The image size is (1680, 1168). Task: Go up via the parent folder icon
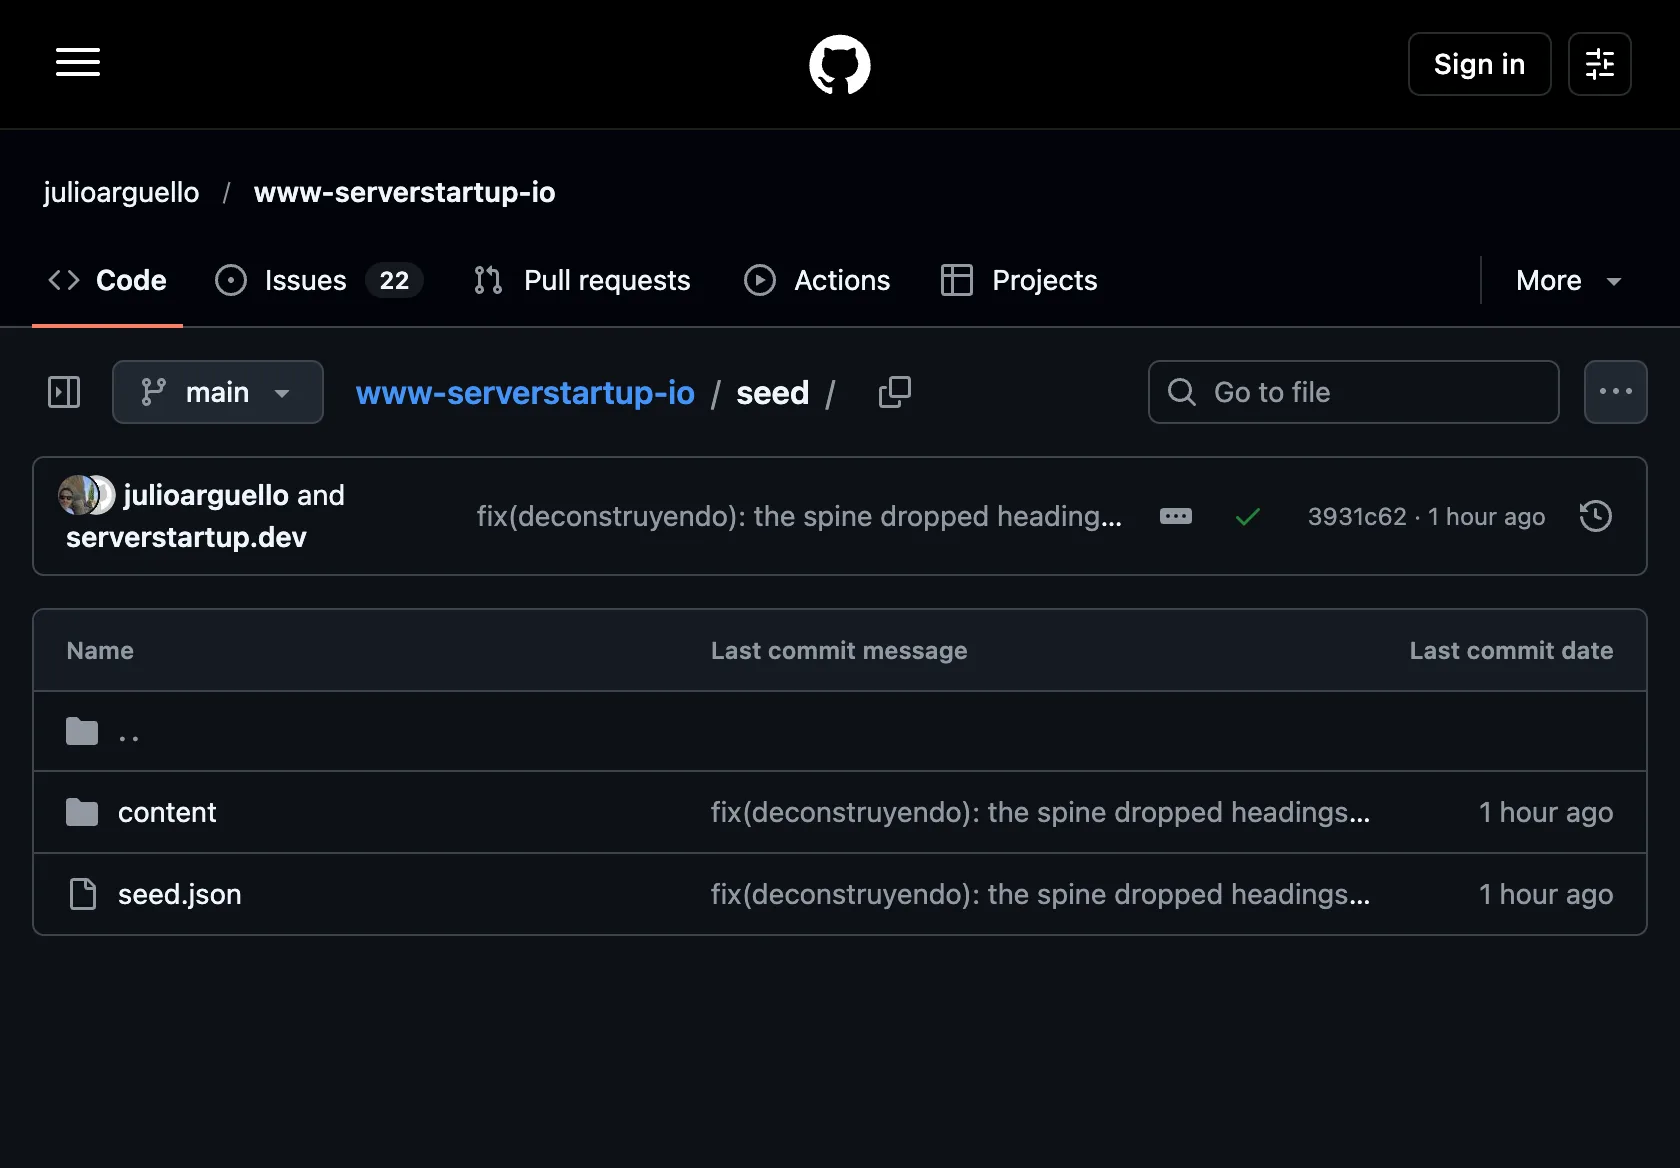pyautogui.click(x=82, y=731)
